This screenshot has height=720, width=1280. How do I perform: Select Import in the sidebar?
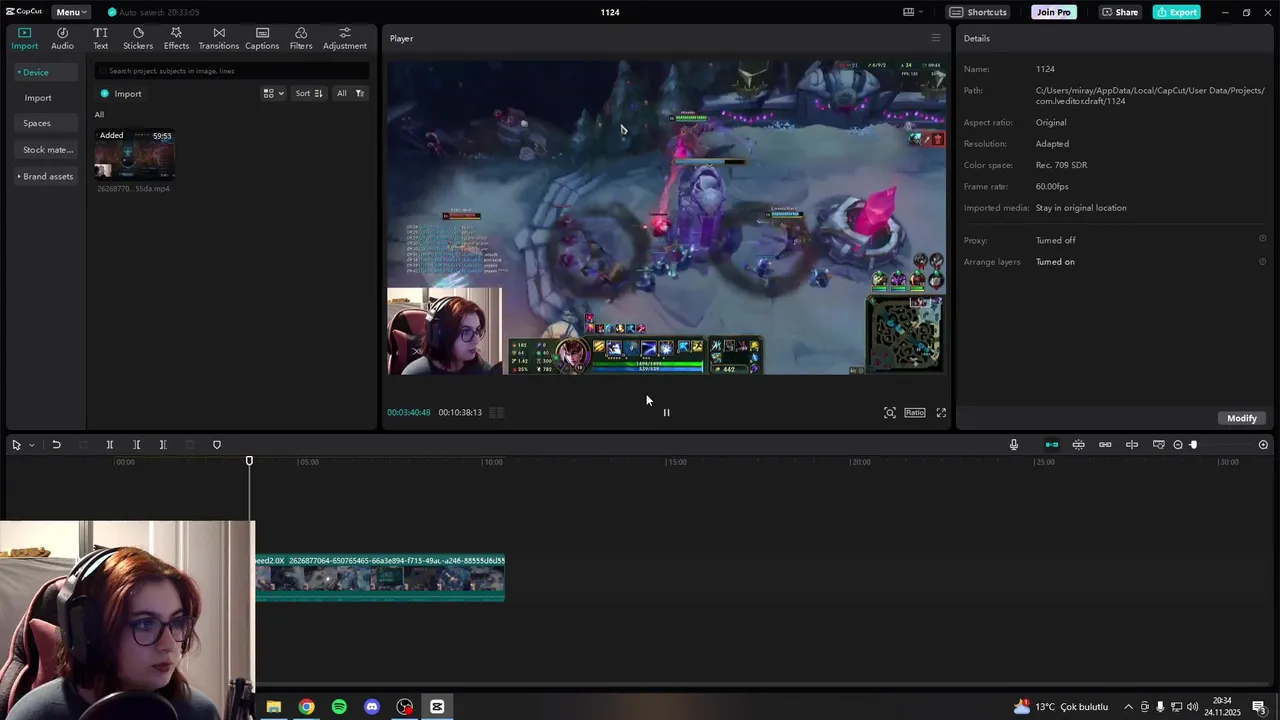[x=38, y=98]
